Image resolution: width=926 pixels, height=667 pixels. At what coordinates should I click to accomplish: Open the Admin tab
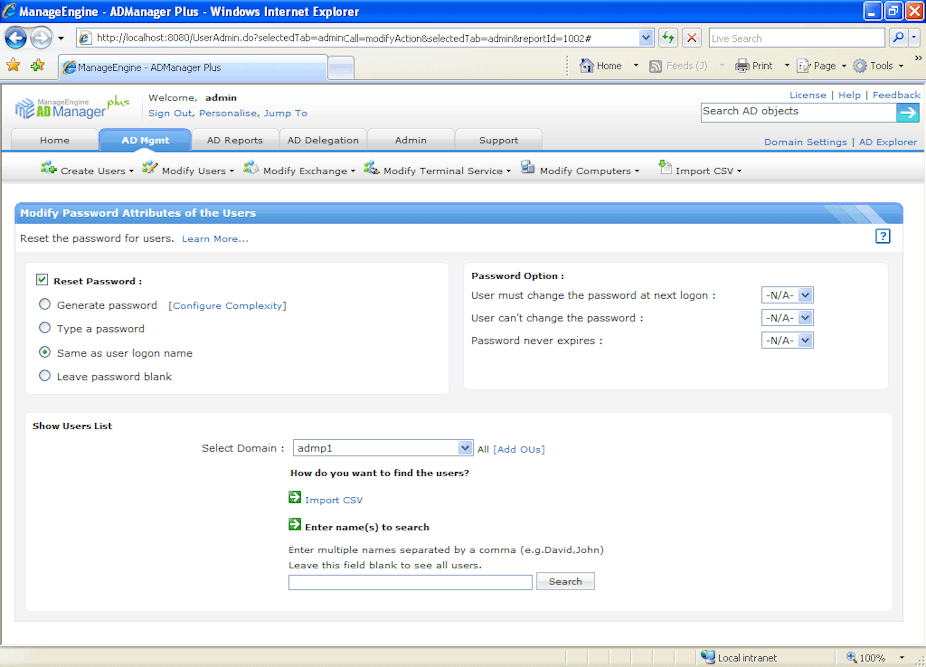tap(410, 140)
